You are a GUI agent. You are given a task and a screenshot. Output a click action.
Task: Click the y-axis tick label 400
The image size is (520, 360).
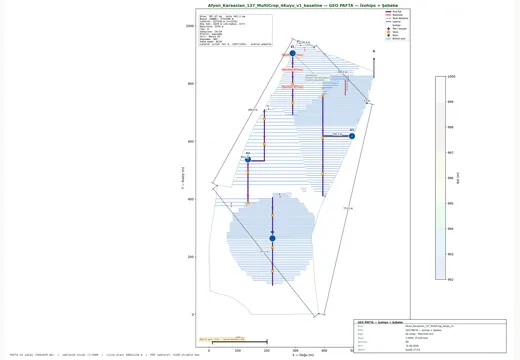point(191,199)
